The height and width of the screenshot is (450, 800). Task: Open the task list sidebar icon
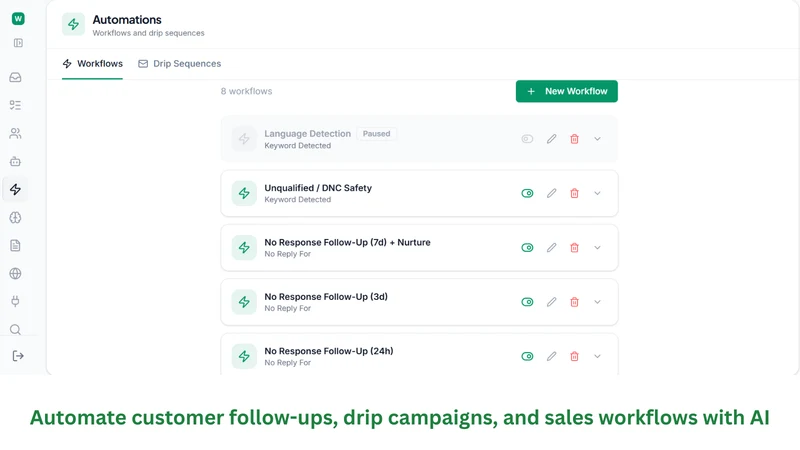pos(15,105)
